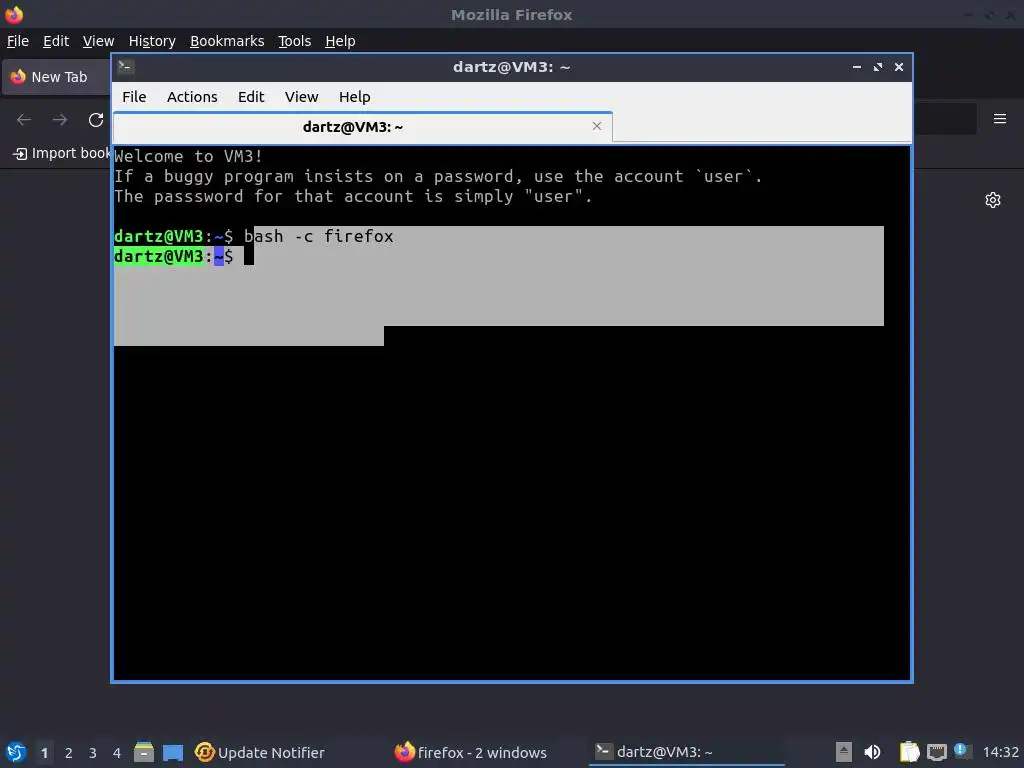Minimize the terminal window
This screenshot has height=768, width=1024.
pos(856,67)
